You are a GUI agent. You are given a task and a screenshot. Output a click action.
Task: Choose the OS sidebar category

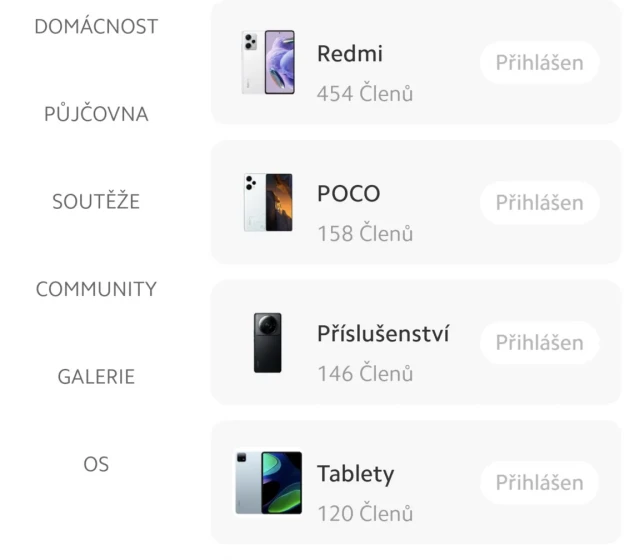coord(96,464)
